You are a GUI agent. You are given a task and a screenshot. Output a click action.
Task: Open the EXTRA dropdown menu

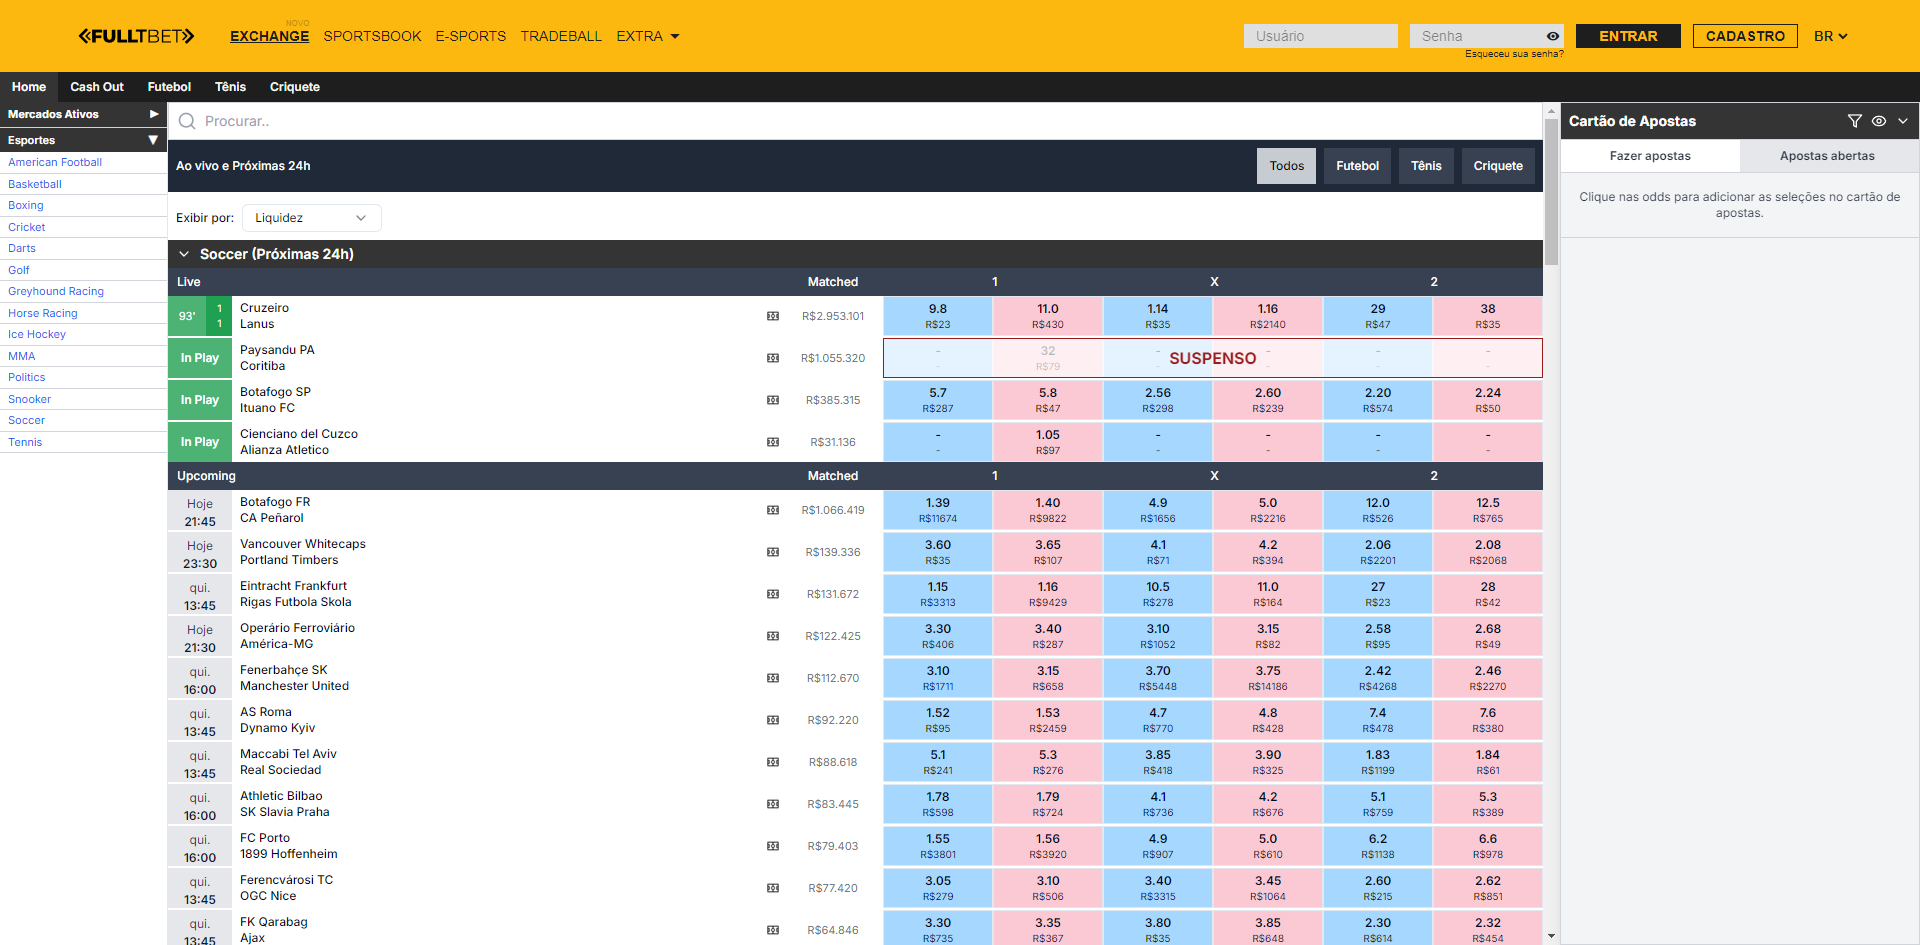pyautogui.click(x=648, y=36)
